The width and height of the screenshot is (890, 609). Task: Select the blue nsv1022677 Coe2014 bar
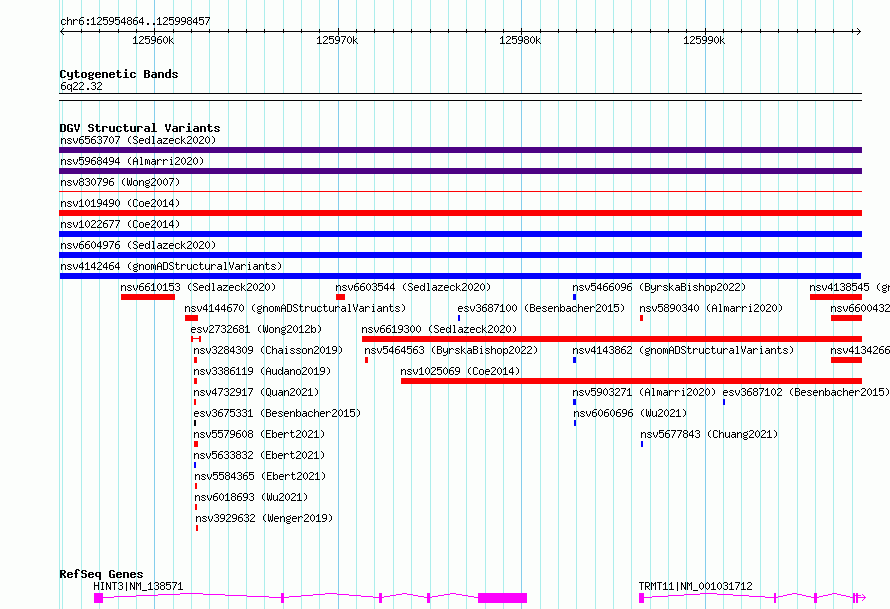tap(460, 234)
